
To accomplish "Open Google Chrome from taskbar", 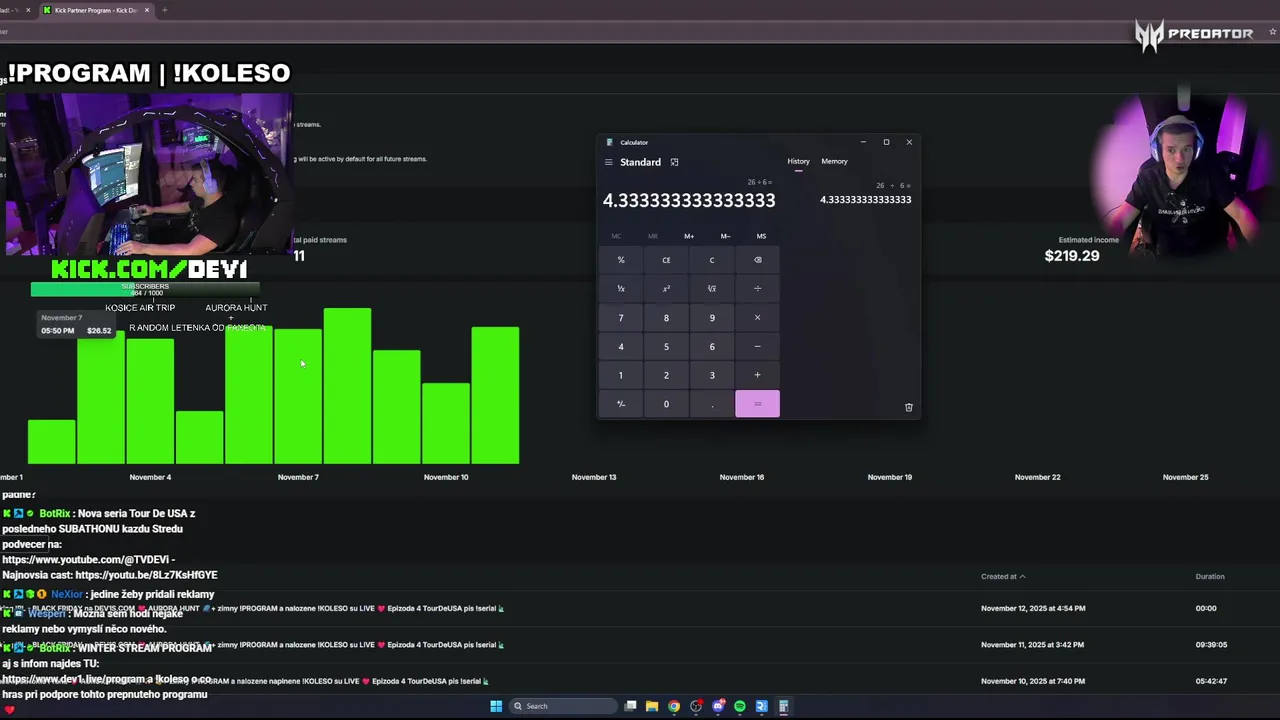I will (x=674, y=706).
